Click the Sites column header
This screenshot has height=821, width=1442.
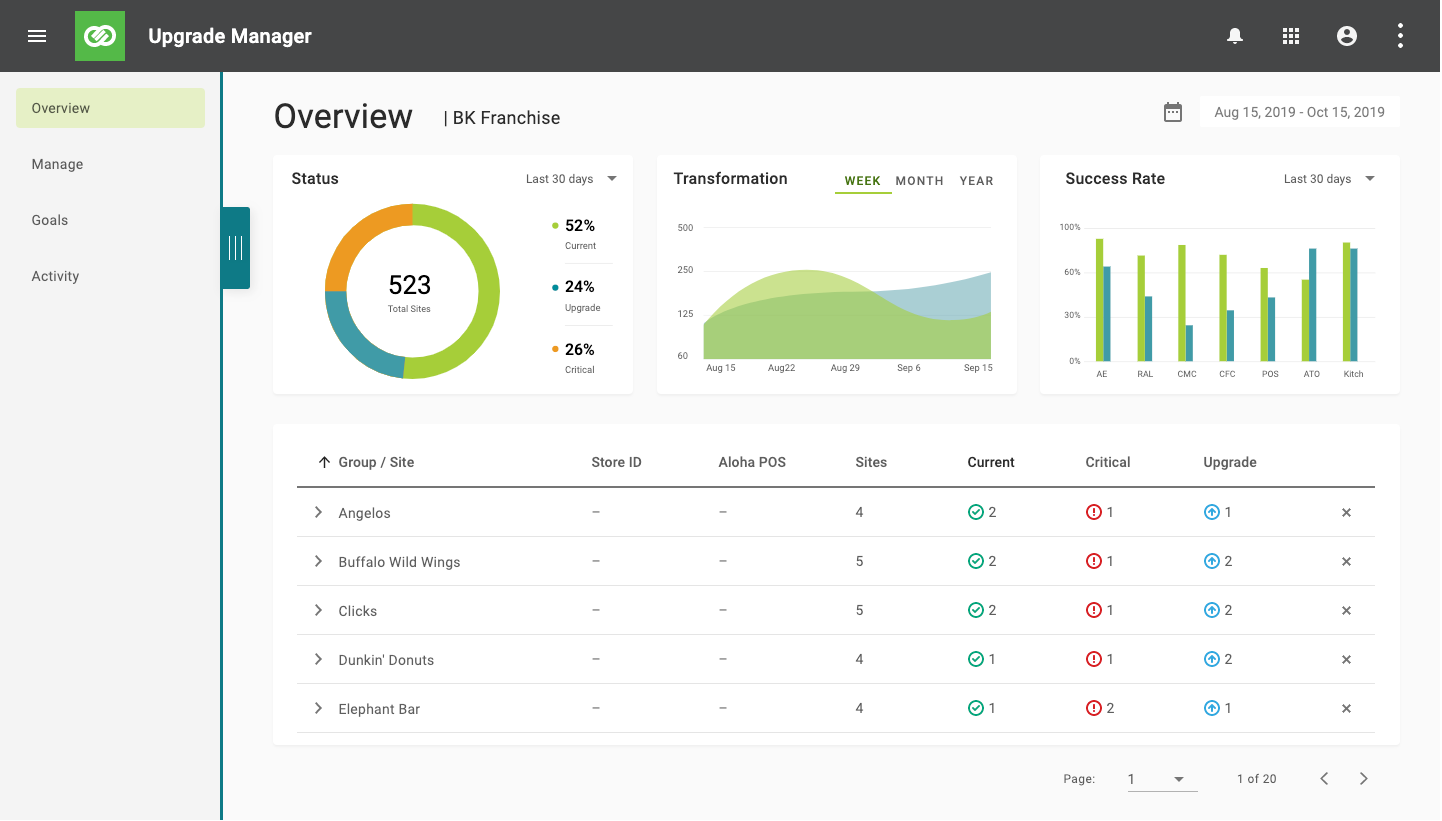tap(871, 462)
